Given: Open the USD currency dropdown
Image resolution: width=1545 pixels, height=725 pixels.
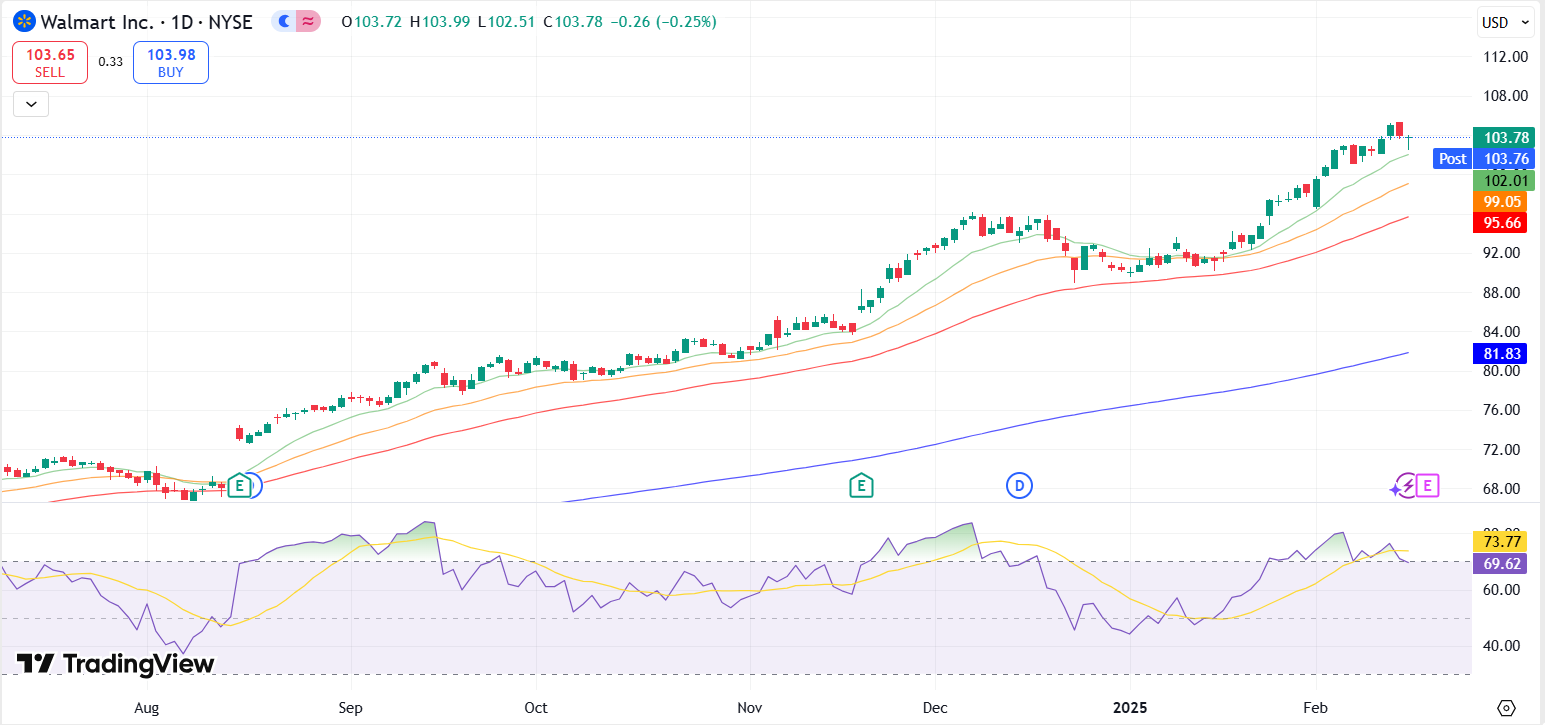Looking at the screenshot, I should pyautogui.click(x=1505, y=22).
